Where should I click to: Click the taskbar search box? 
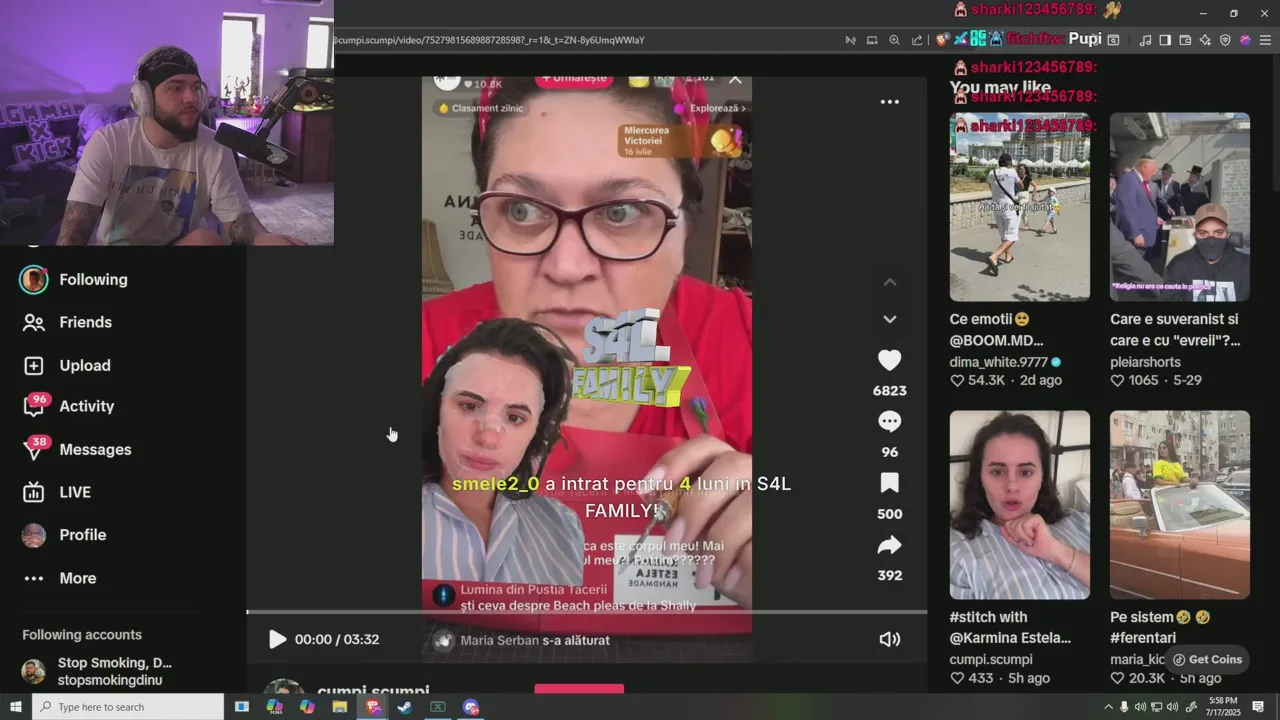click(x=128, y=707)
